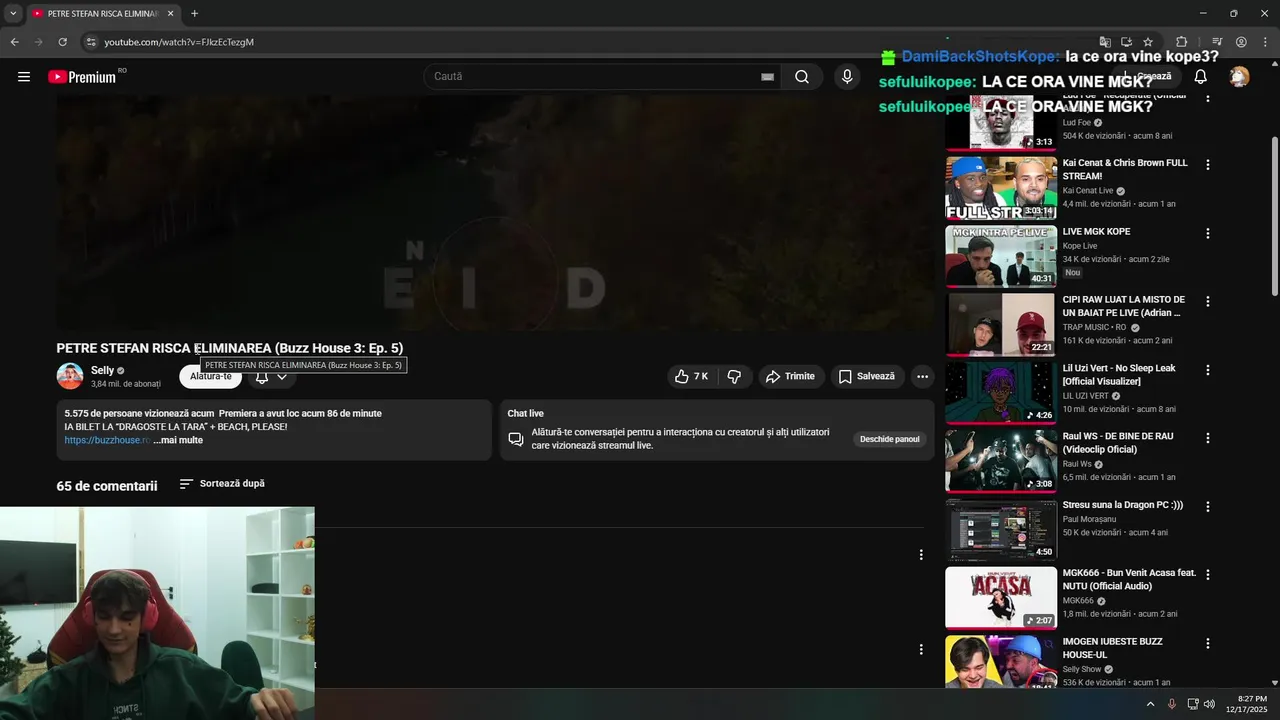Click the taskbar microphone tray icon
This screenshot has width=1280, height=720.
(x=1172, y=704)
